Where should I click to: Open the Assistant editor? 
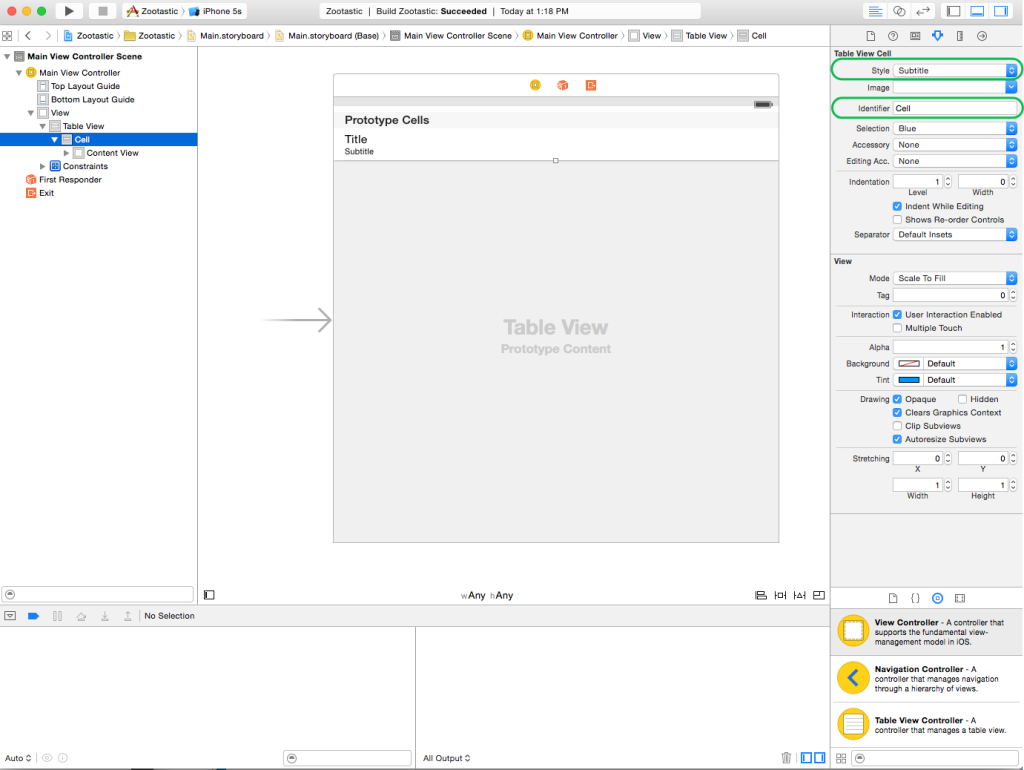(898, 11)
